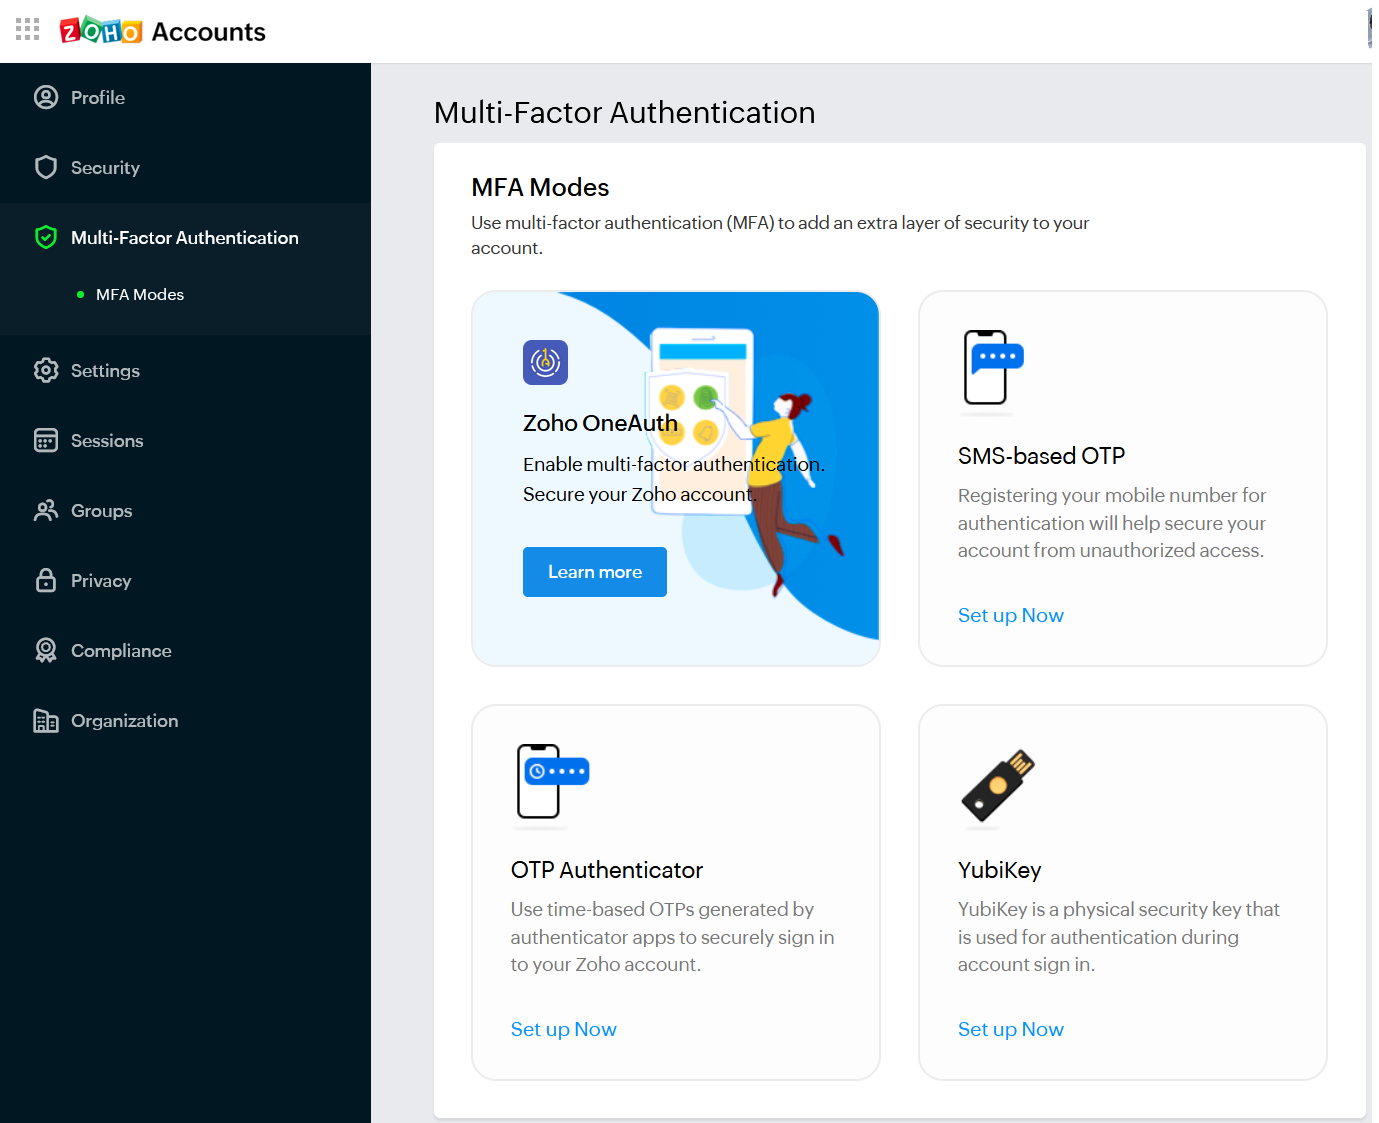The height and width of the screenshot is (1123, 1379).
Task: Open the Settings gear icon
Action: click(46, 370)
